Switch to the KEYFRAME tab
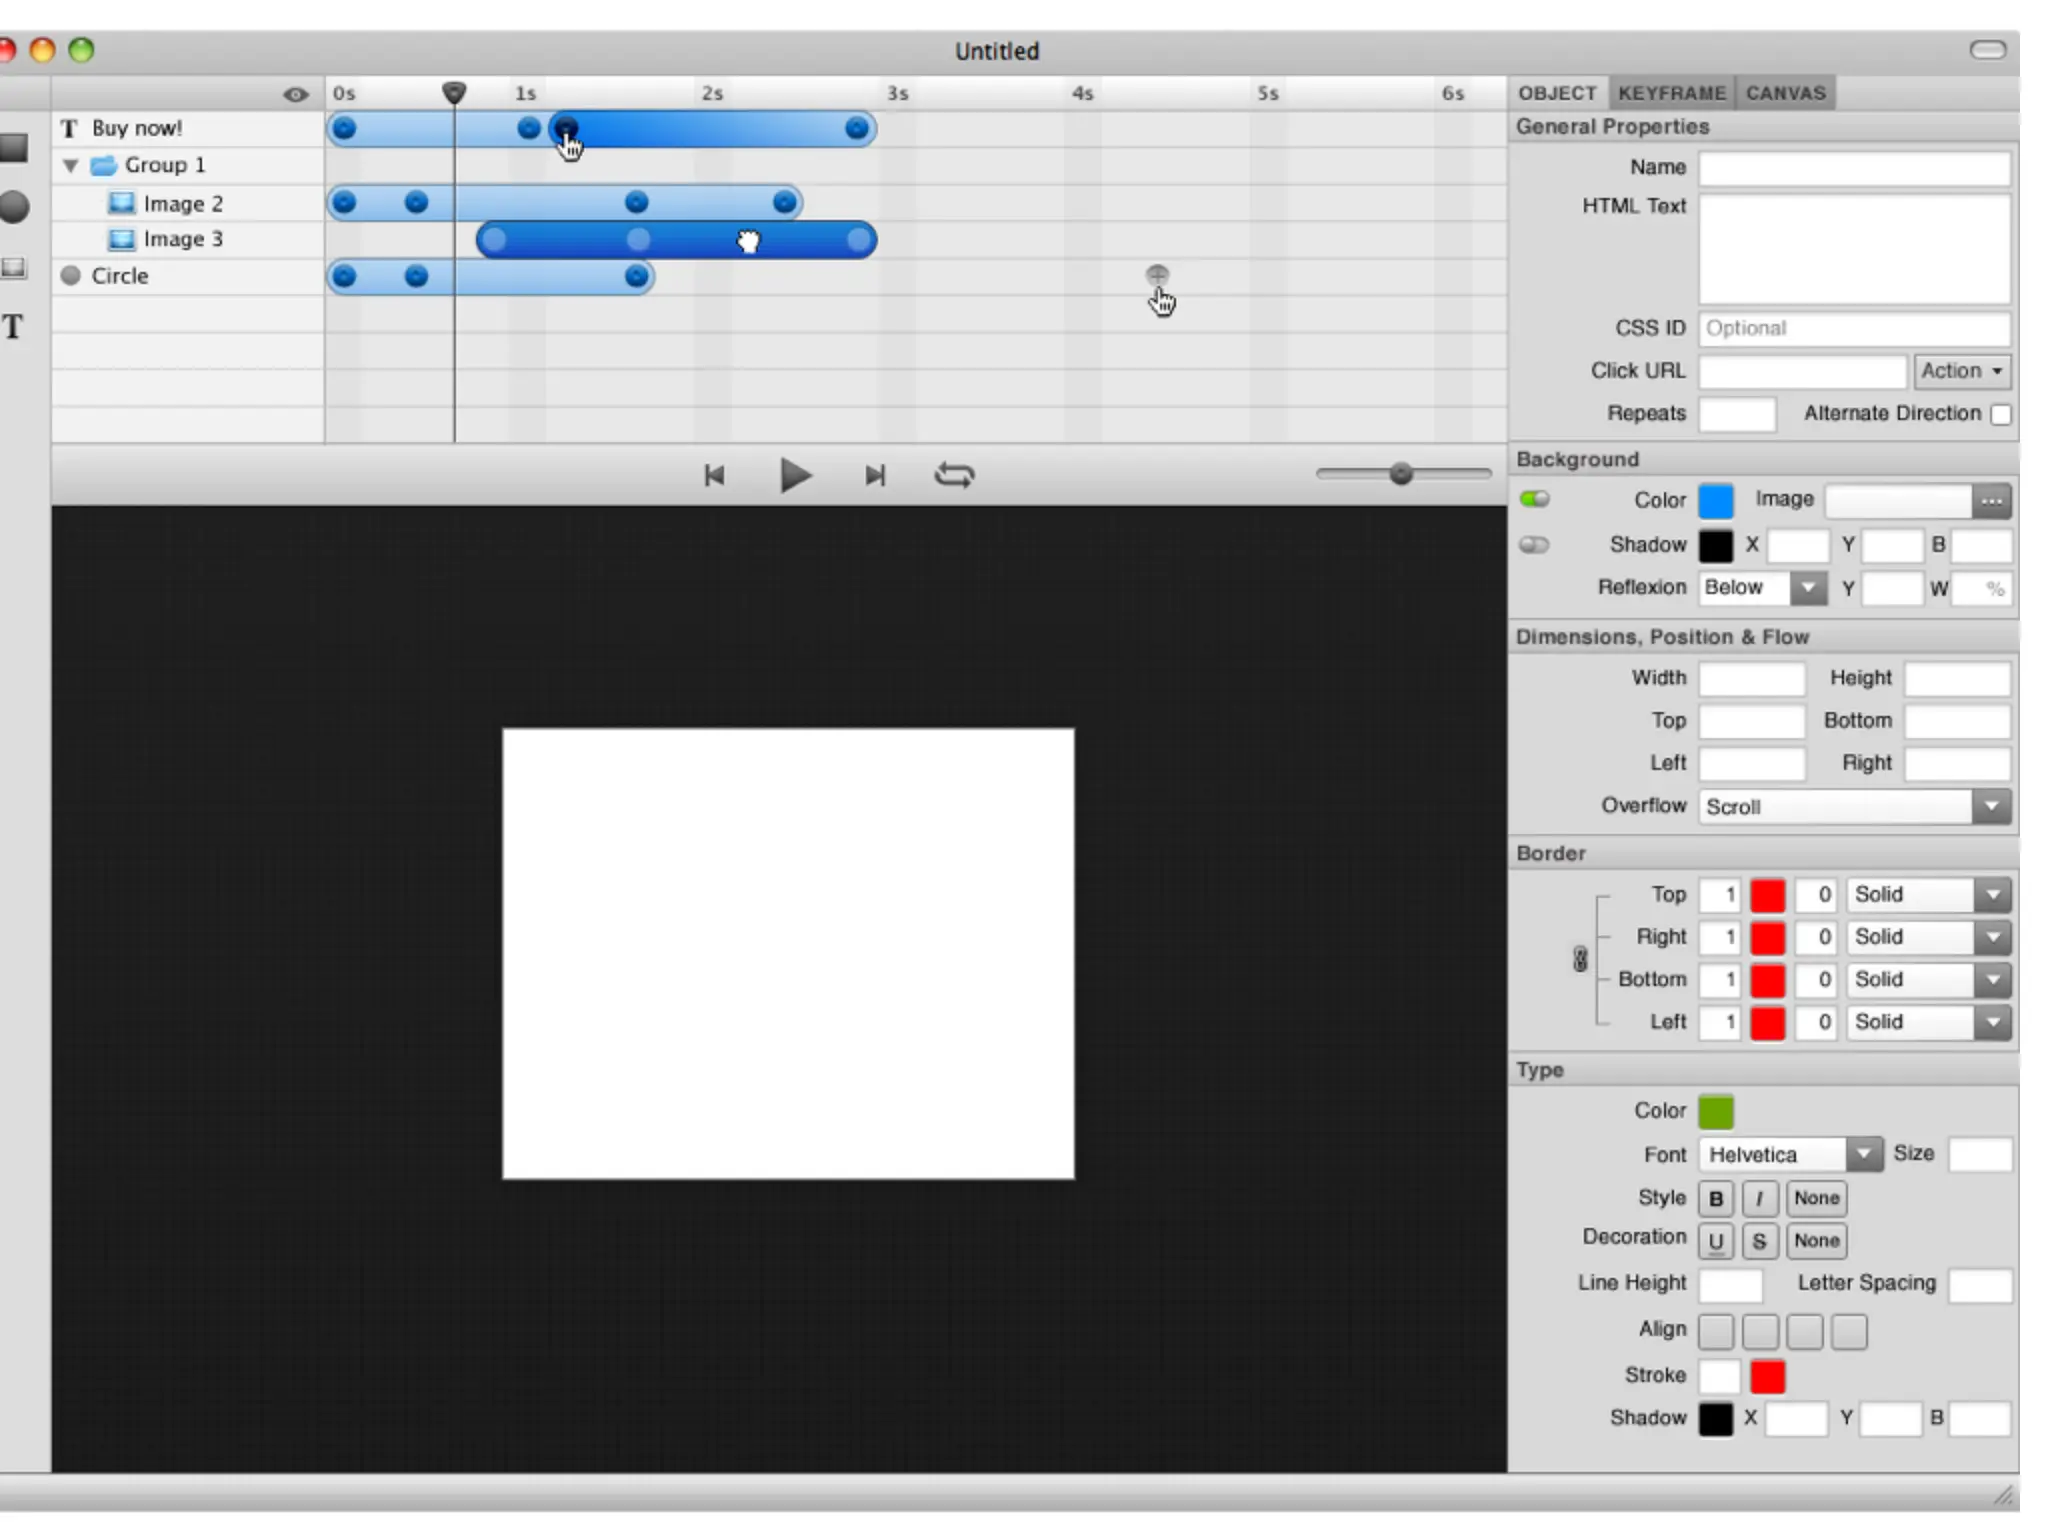 (1671, 93)
